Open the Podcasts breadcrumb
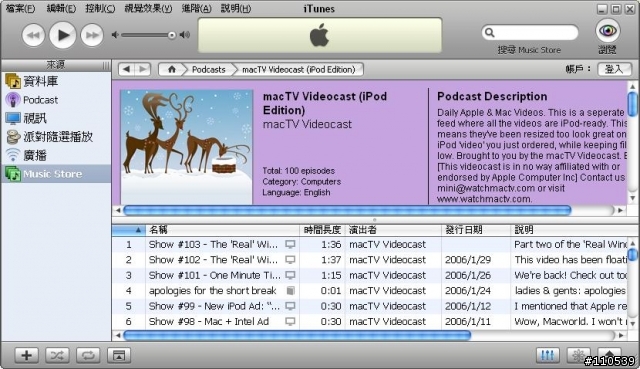 tap(209, 69)
